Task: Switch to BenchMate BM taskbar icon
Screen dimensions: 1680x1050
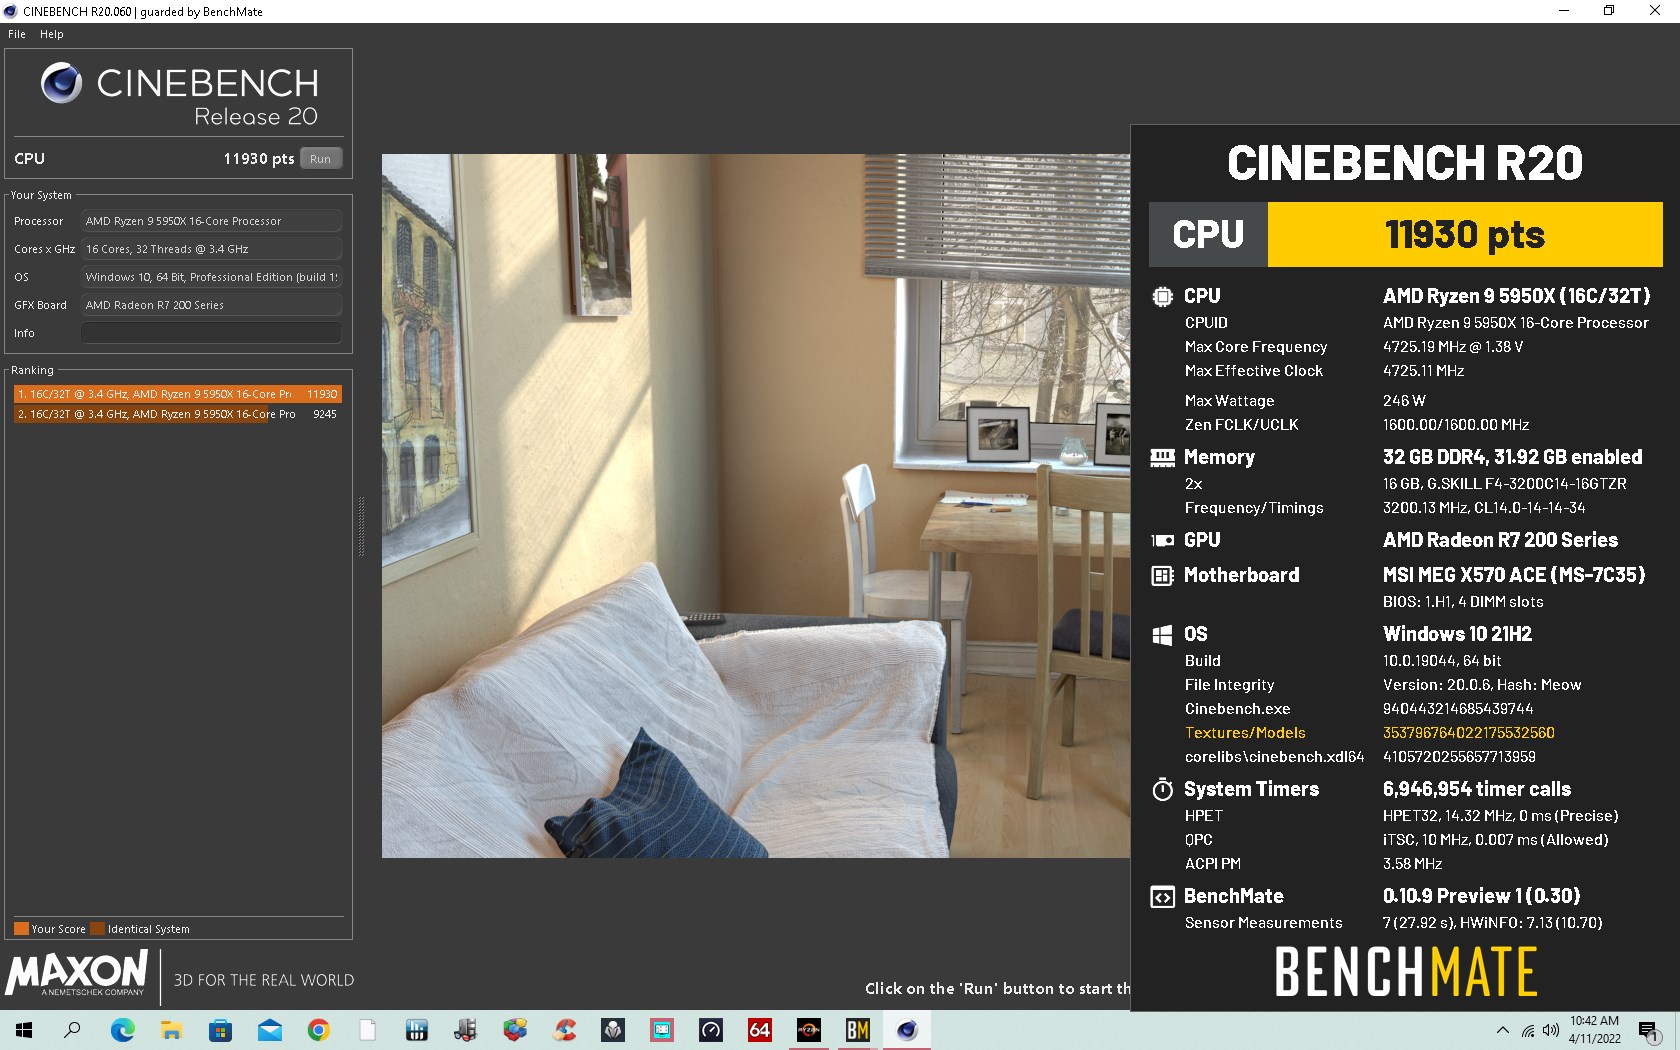Action: coord(858,1030)
